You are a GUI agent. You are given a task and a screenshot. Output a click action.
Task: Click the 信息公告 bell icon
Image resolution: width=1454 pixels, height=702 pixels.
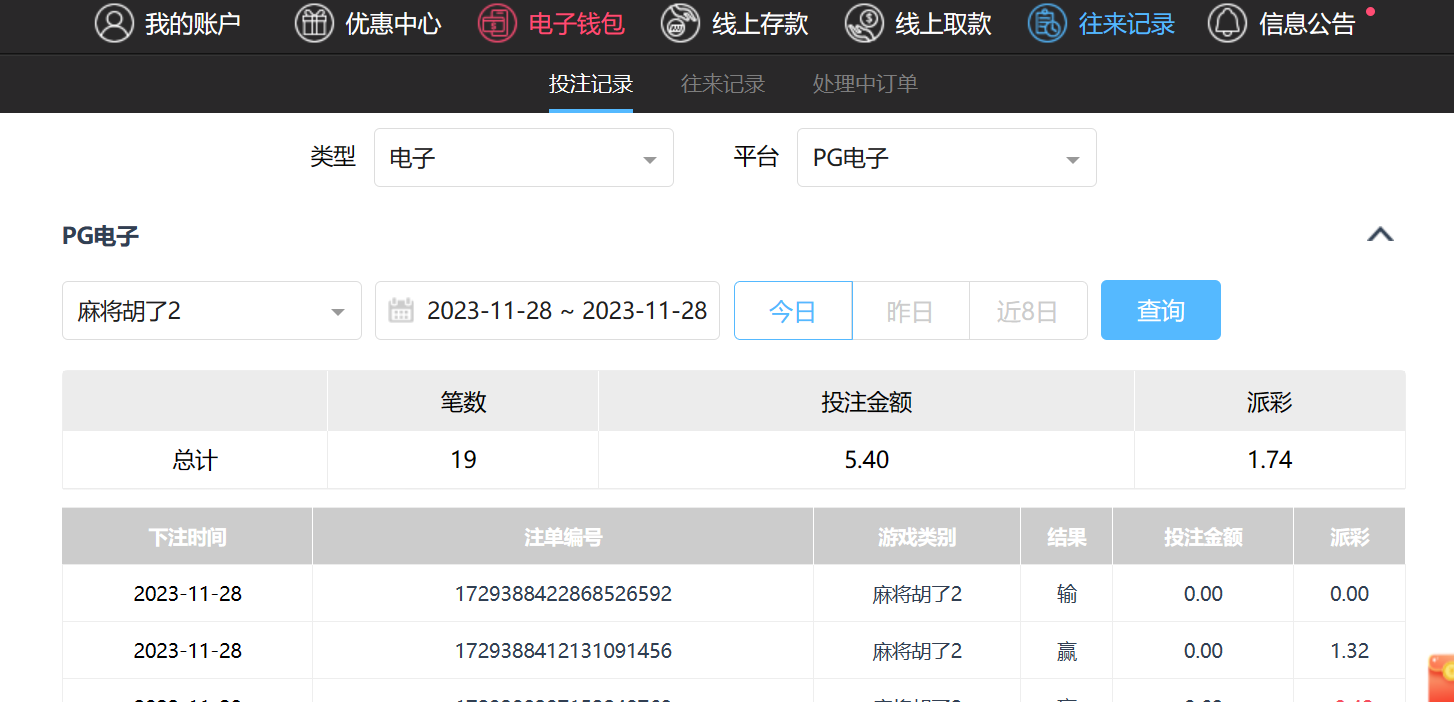pyautogui.click(x=1227, y=23)
